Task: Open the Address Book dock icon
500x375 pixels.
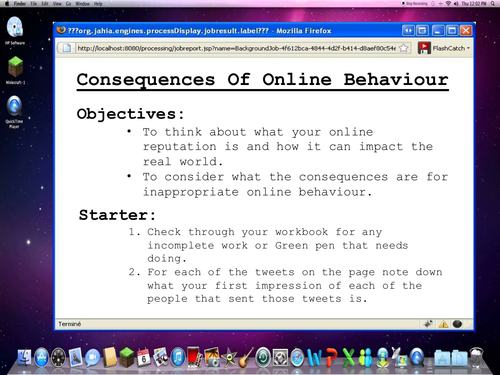Action: 110,358
